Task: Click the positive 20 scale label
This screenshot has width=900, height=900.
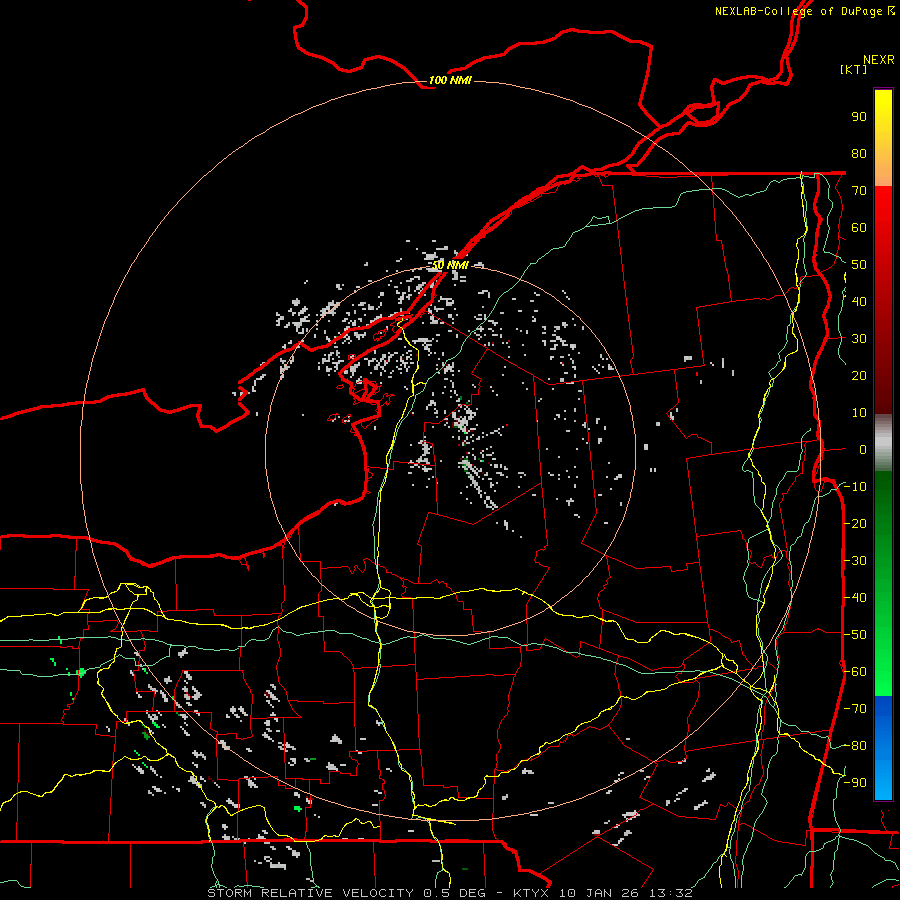Action: [859, 376]
